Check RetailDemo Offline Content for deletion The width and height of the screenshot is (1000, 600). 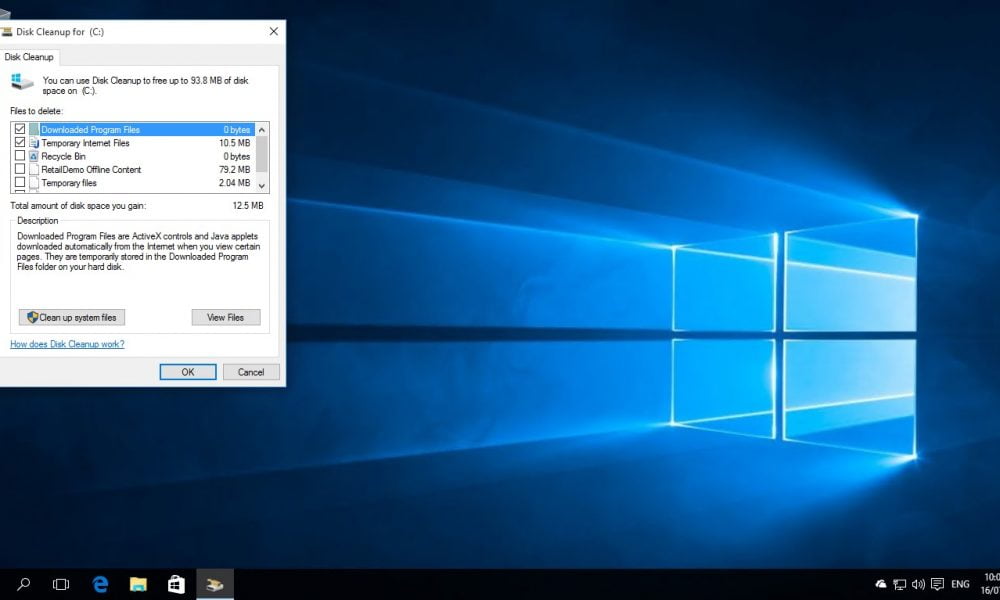click(x=18, y=169)
